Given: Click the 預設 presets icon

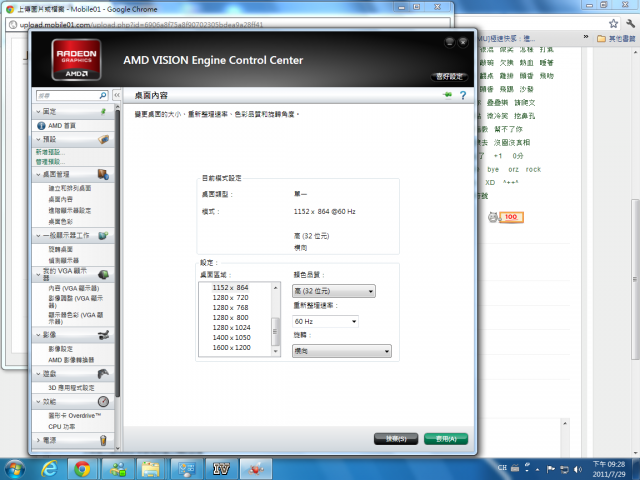Looking at the screenshot, I should (104, 139).
